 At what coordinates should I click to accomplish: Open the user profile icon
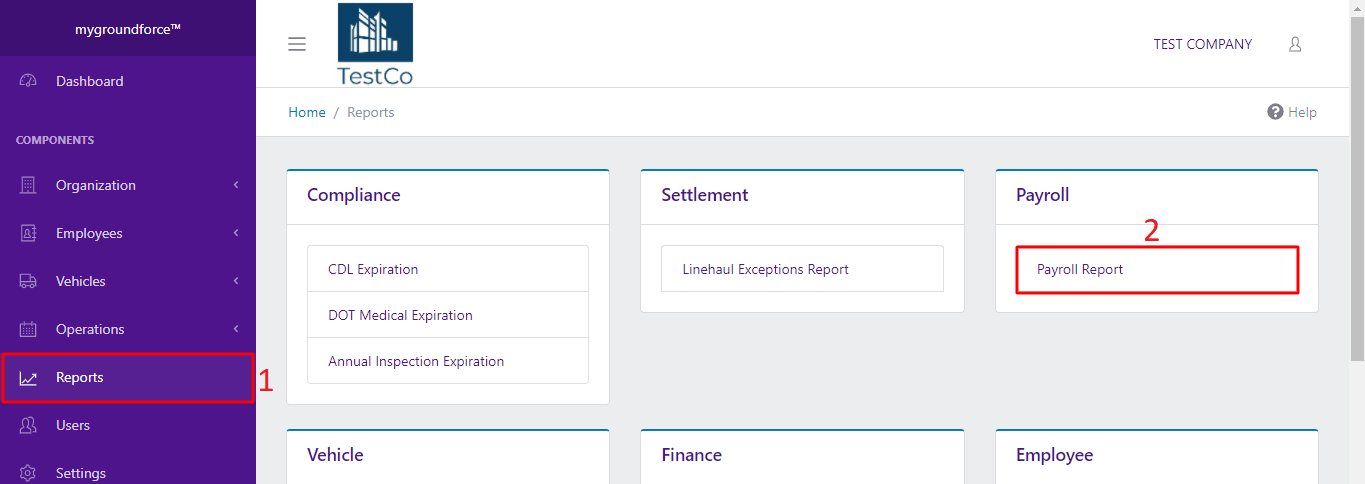click(x=1295, y=44)
